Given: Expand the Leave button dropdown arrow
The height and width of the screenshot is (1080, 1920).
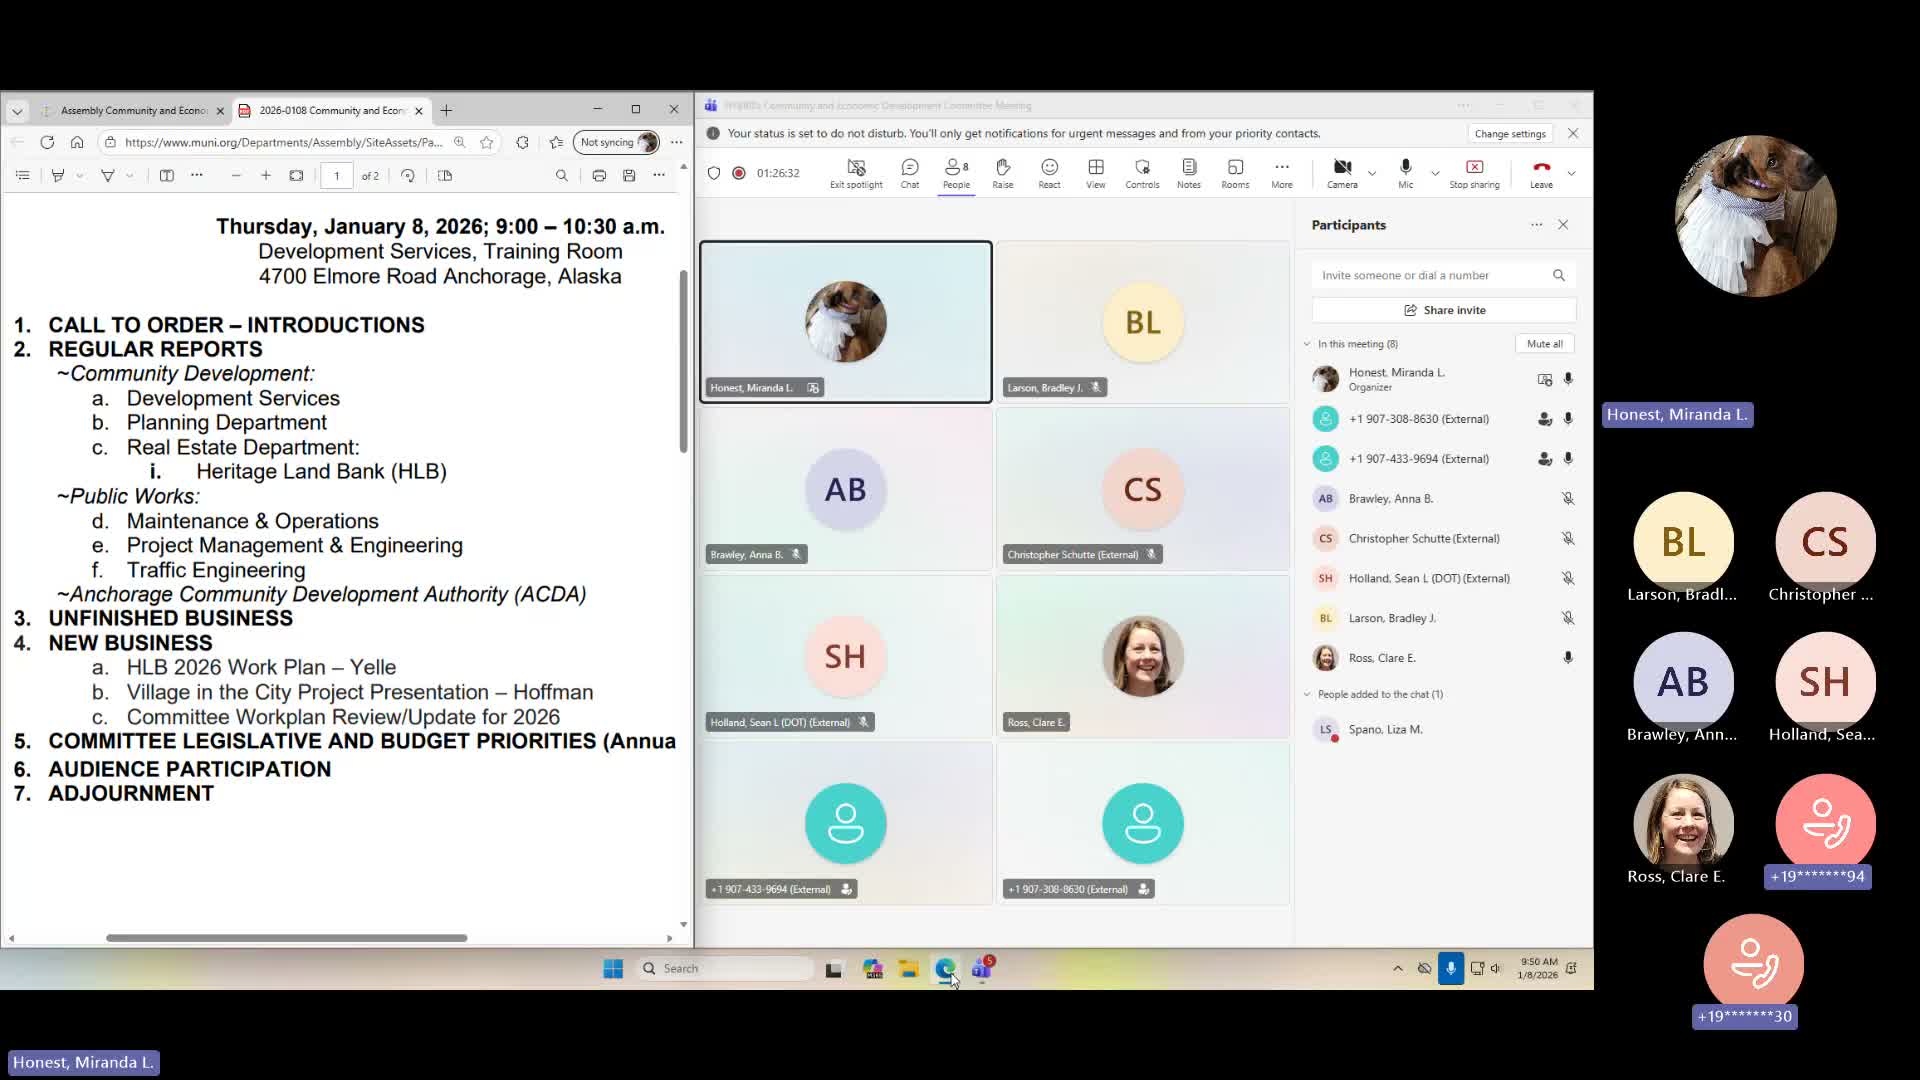Looking at the screenshot, I should pos(1571,173).
